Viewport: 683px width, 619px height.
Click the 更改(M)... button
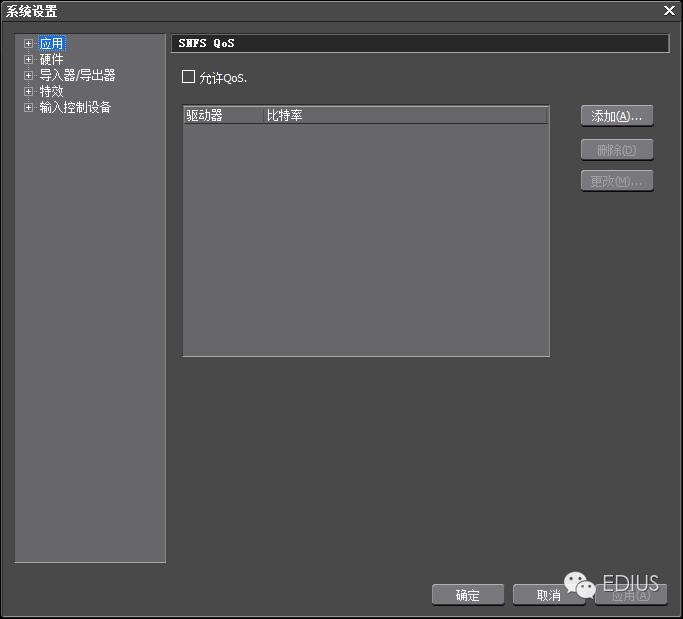(617, 181)
